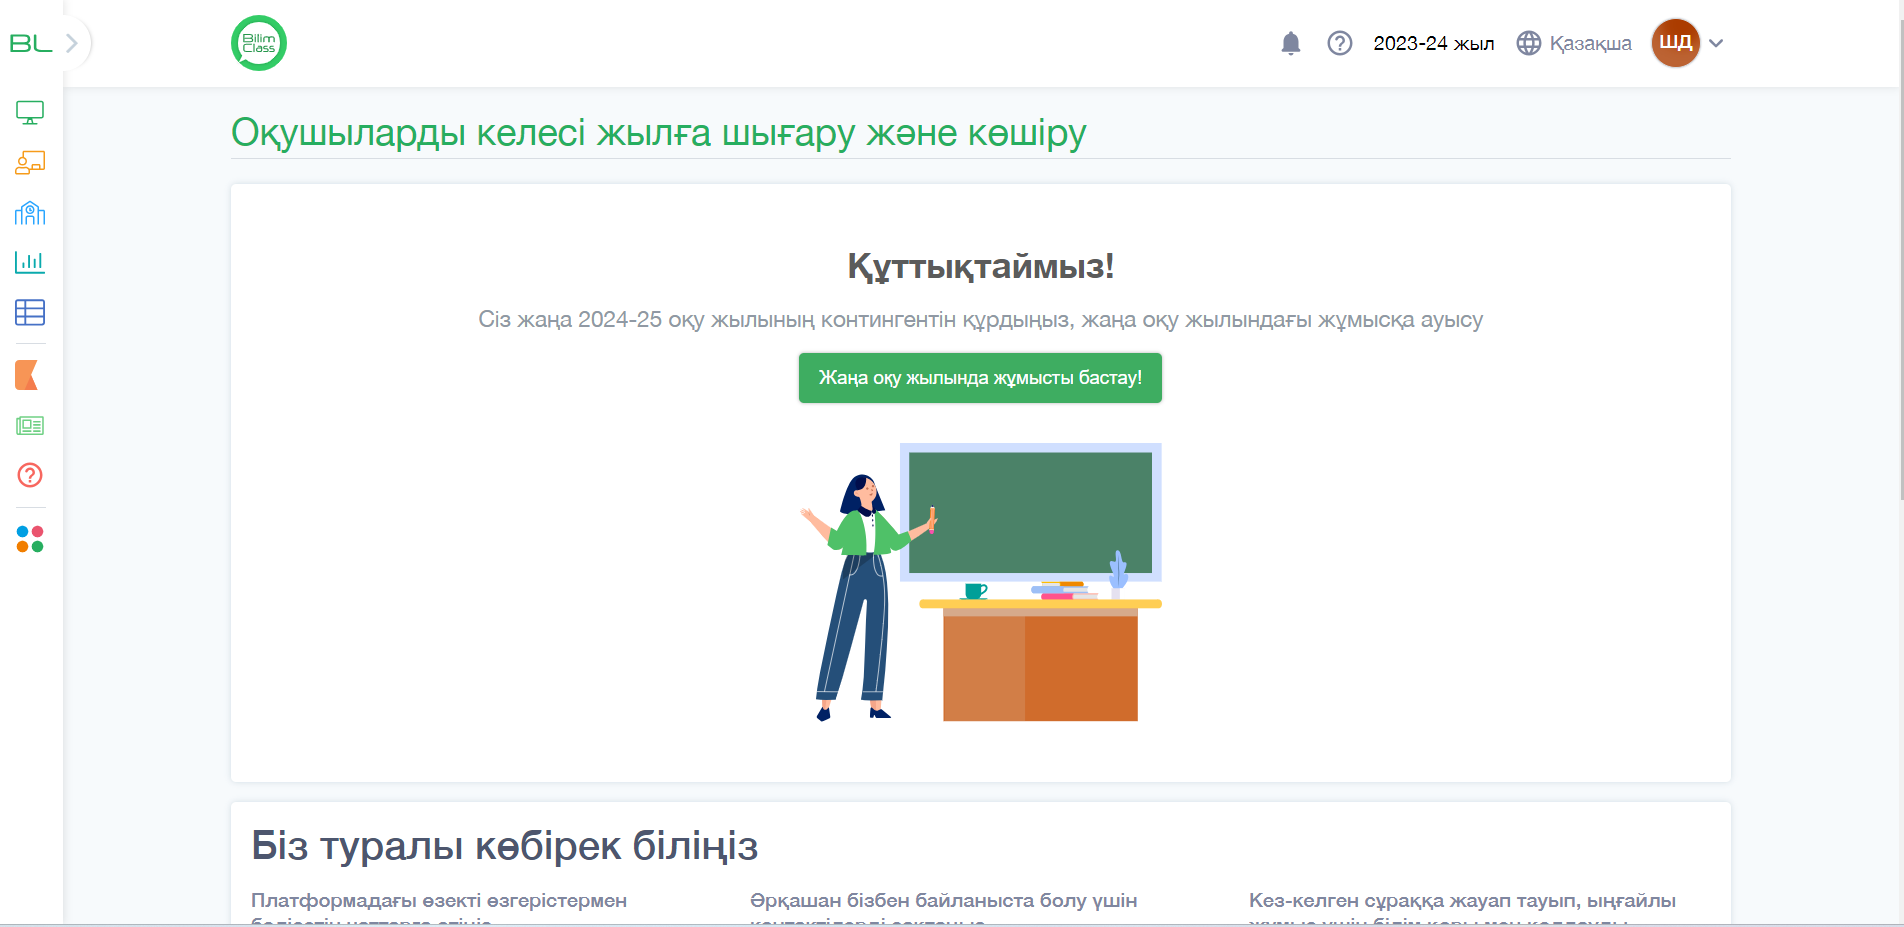
Task: Change language from Қазақша
Action: click(x=1590, y=43)
